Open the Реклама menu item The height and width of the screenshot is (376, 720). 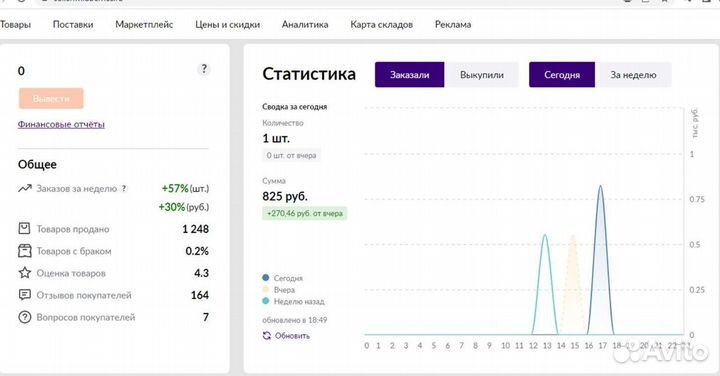coord(453,25)
